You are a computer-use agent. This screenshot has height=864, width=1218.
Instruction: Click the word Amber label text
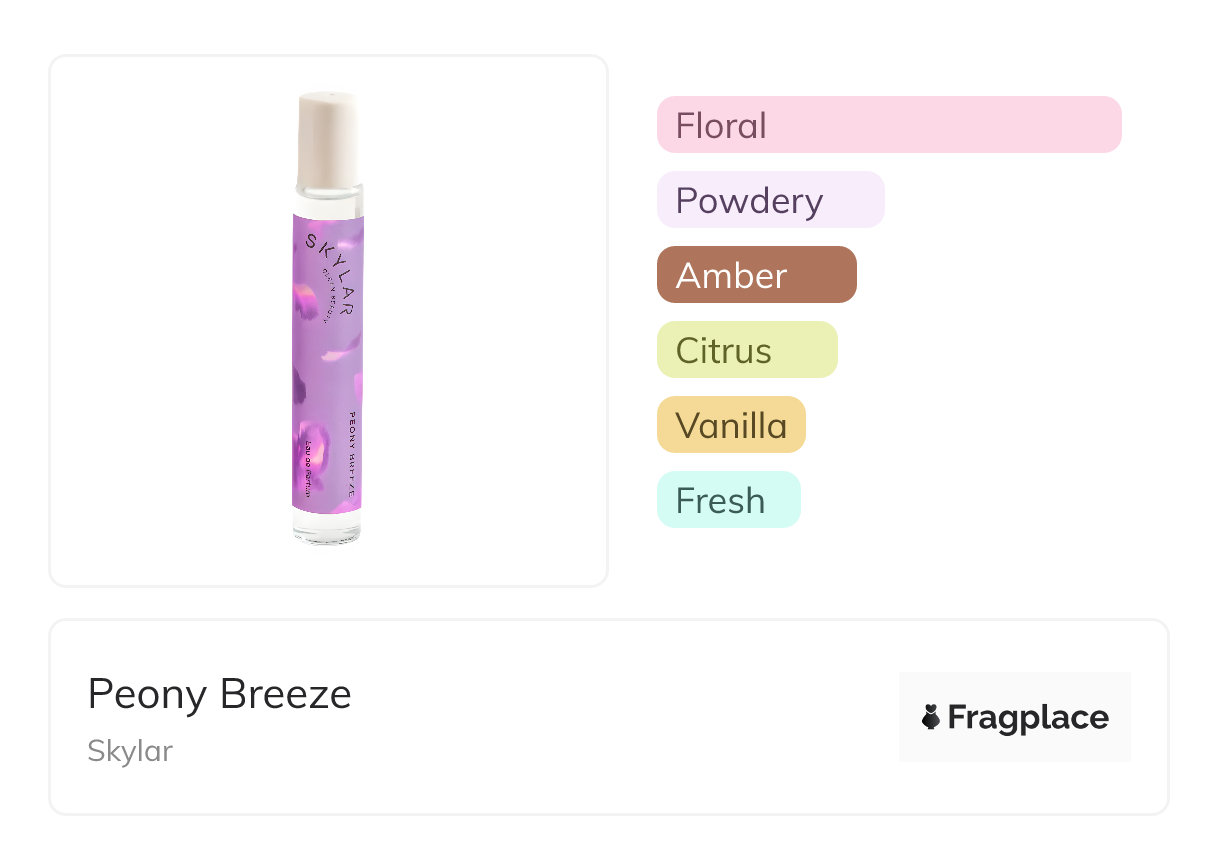click(731, 275)
